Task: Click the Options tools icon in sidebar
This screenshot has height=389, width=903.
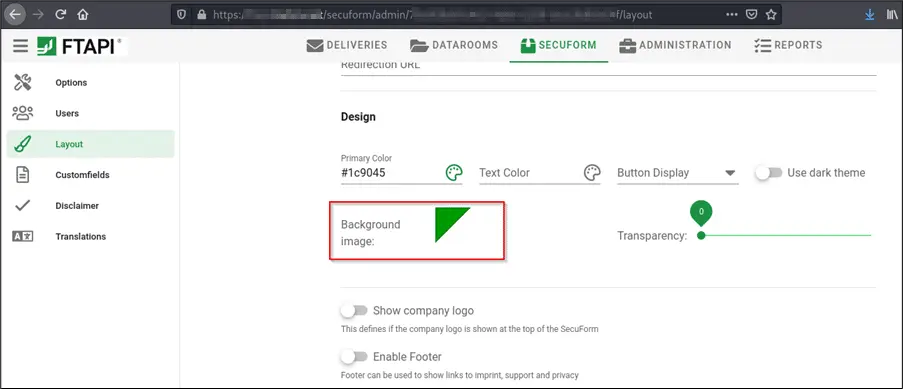Action: pos(22,82)
